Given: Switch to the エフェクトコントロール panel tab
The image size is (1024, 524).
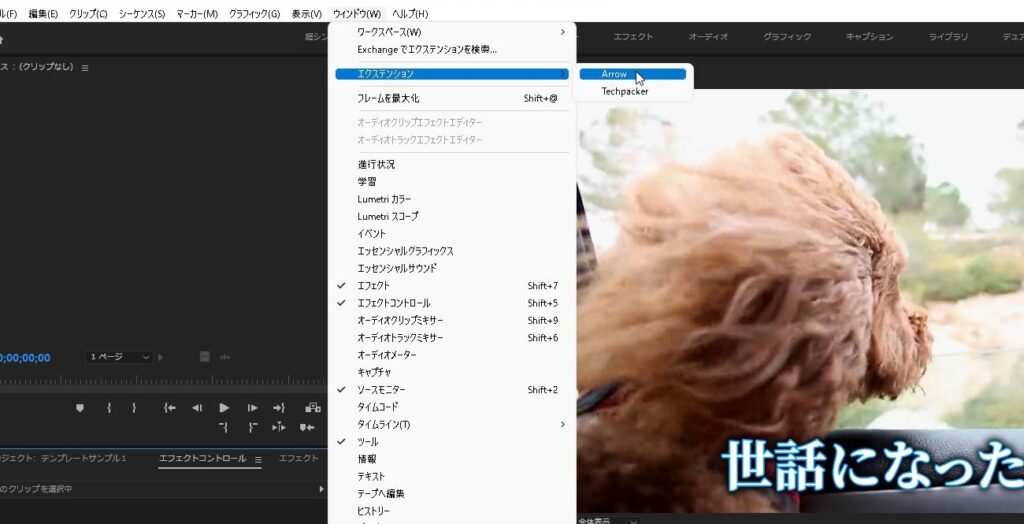Looking at the screenshot, I should [x=202, y=459].
